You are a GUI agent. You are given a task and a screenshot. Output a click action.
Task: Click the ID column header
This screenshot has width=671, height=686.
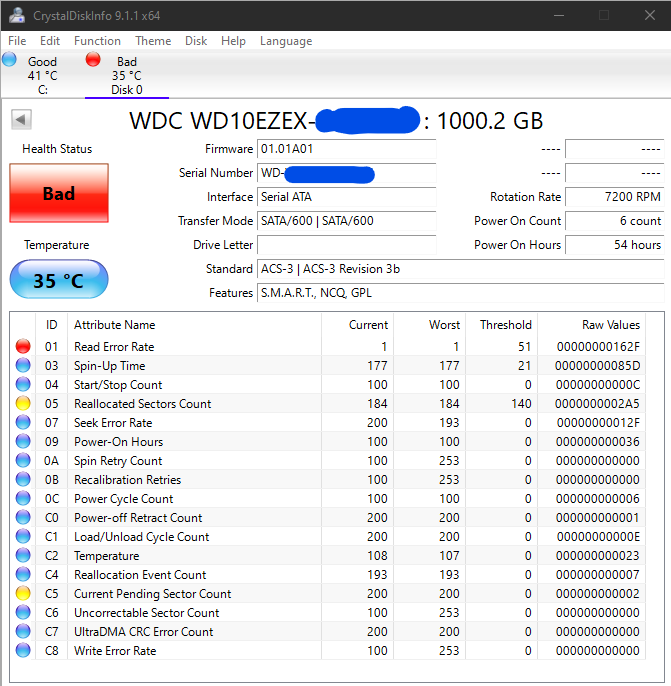tap(52, 325)
